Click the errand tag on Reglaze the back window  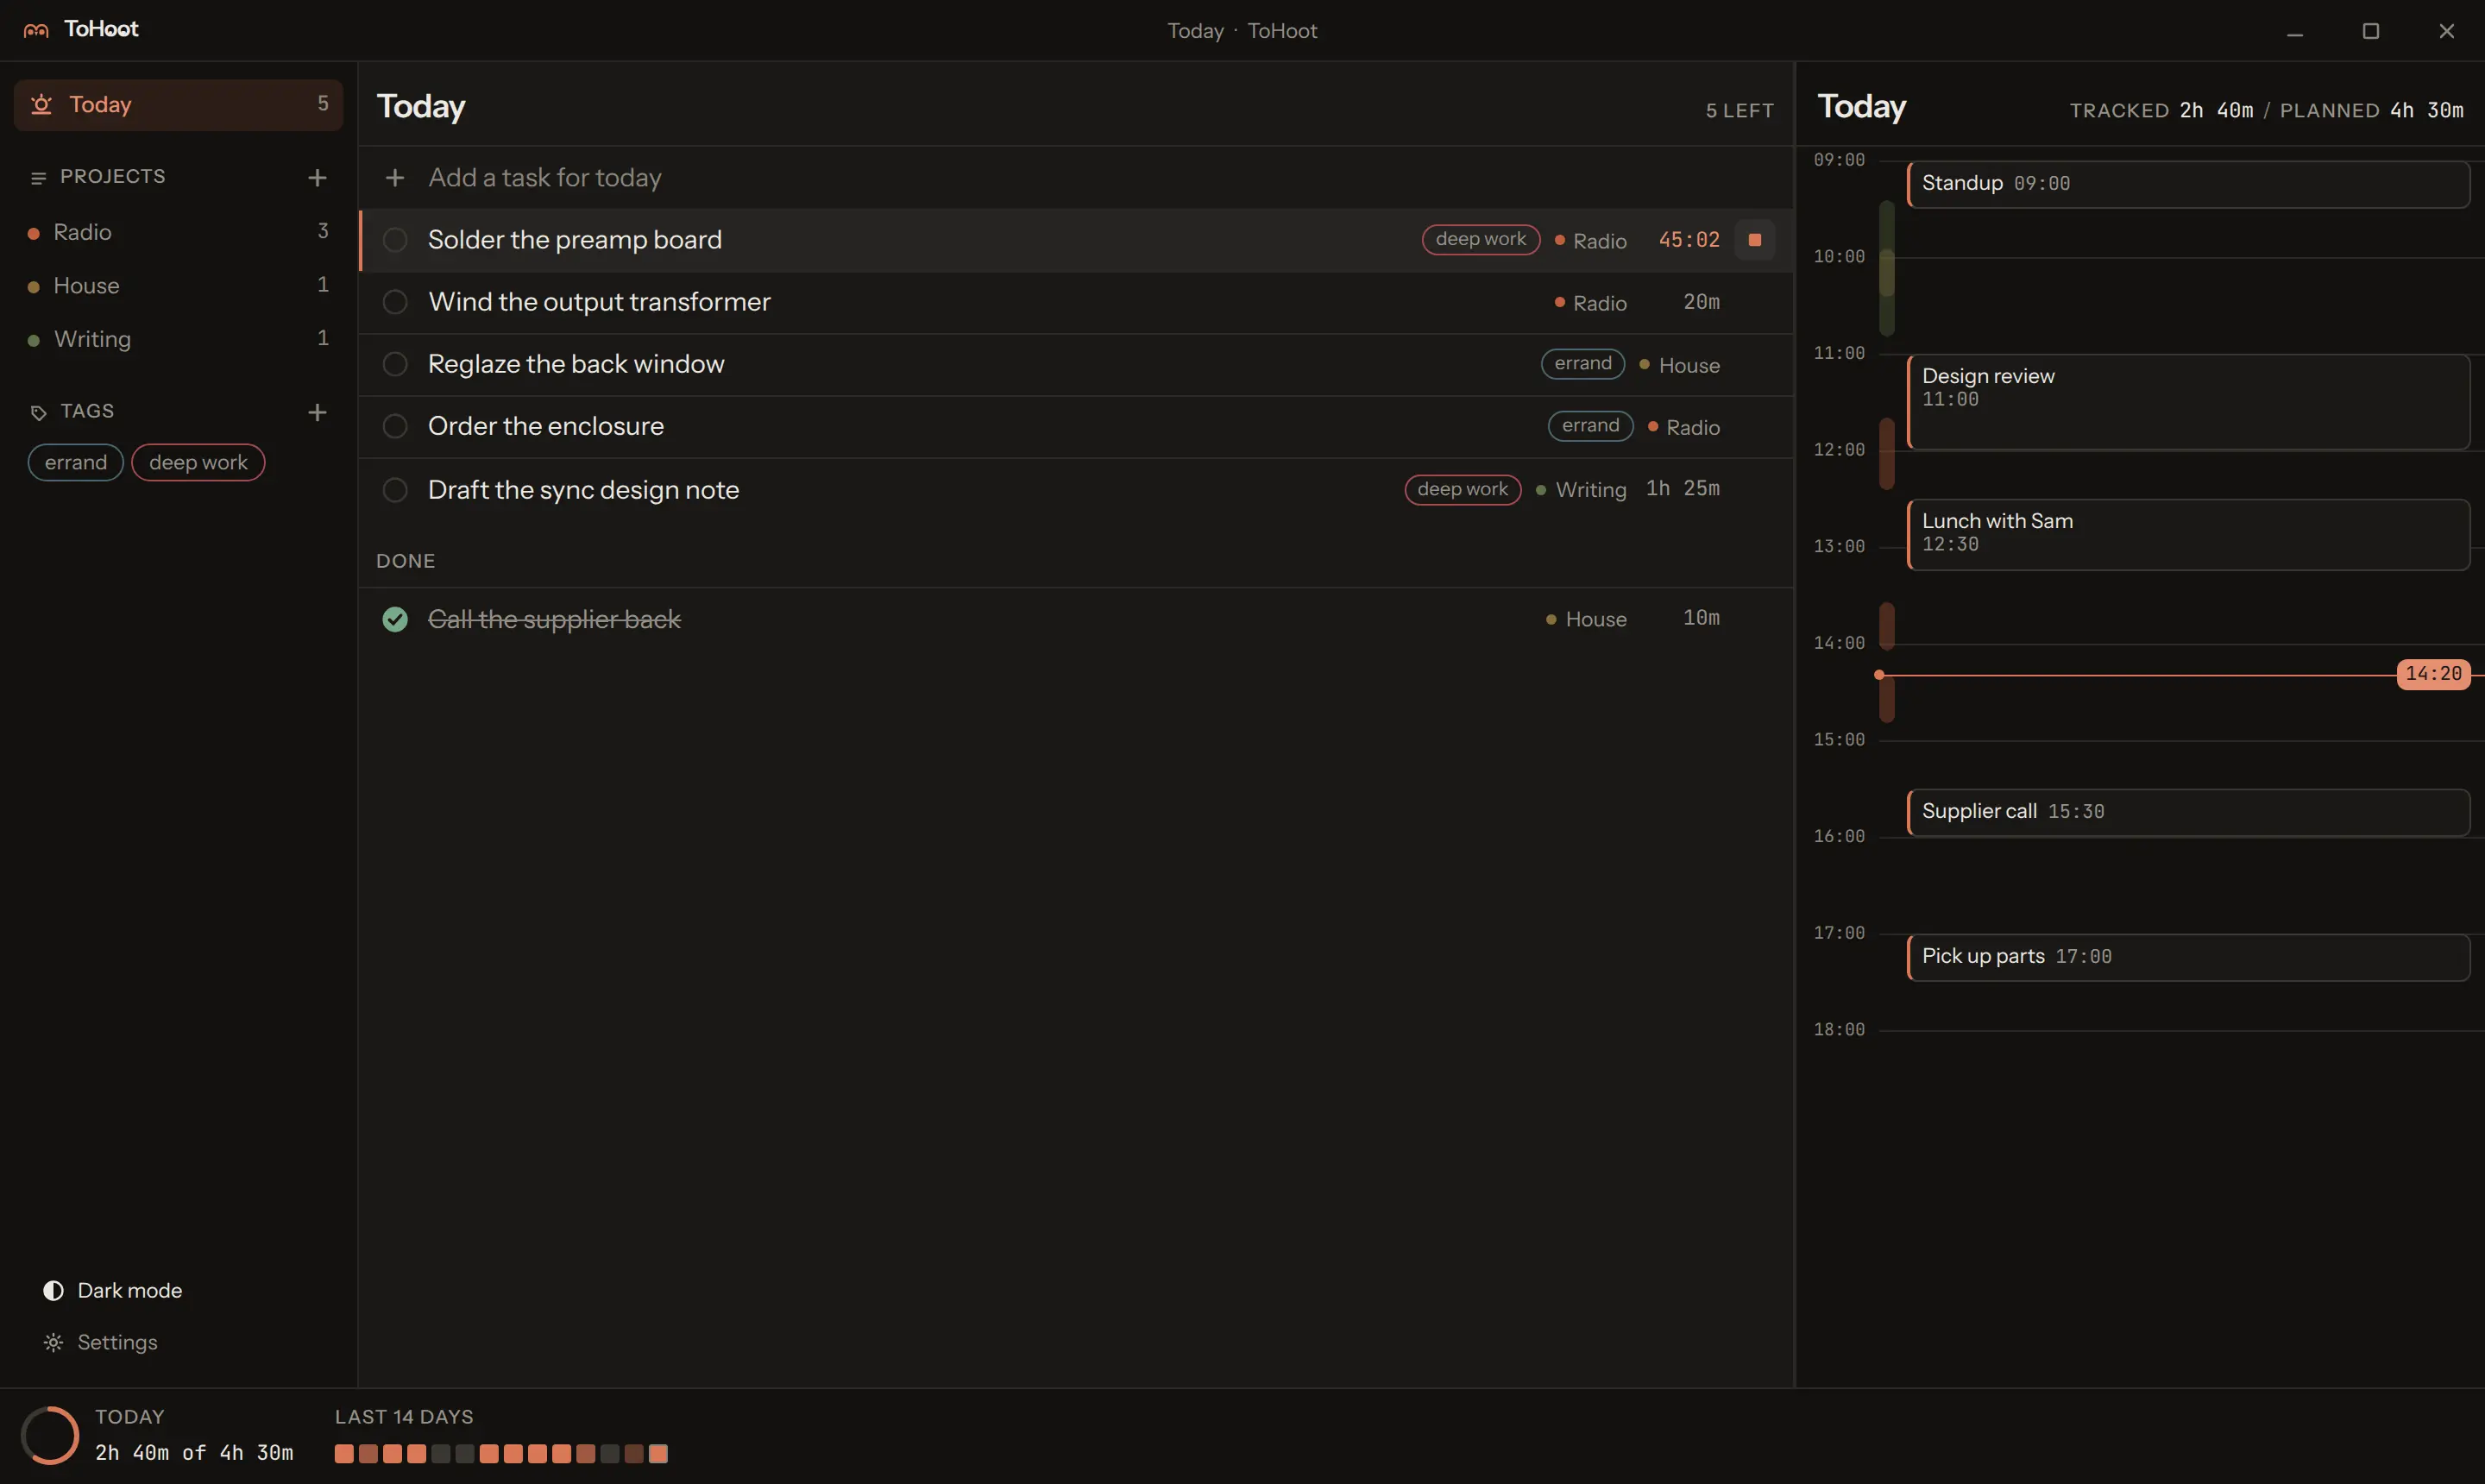pyautogui.click(x=1582, y=364)
